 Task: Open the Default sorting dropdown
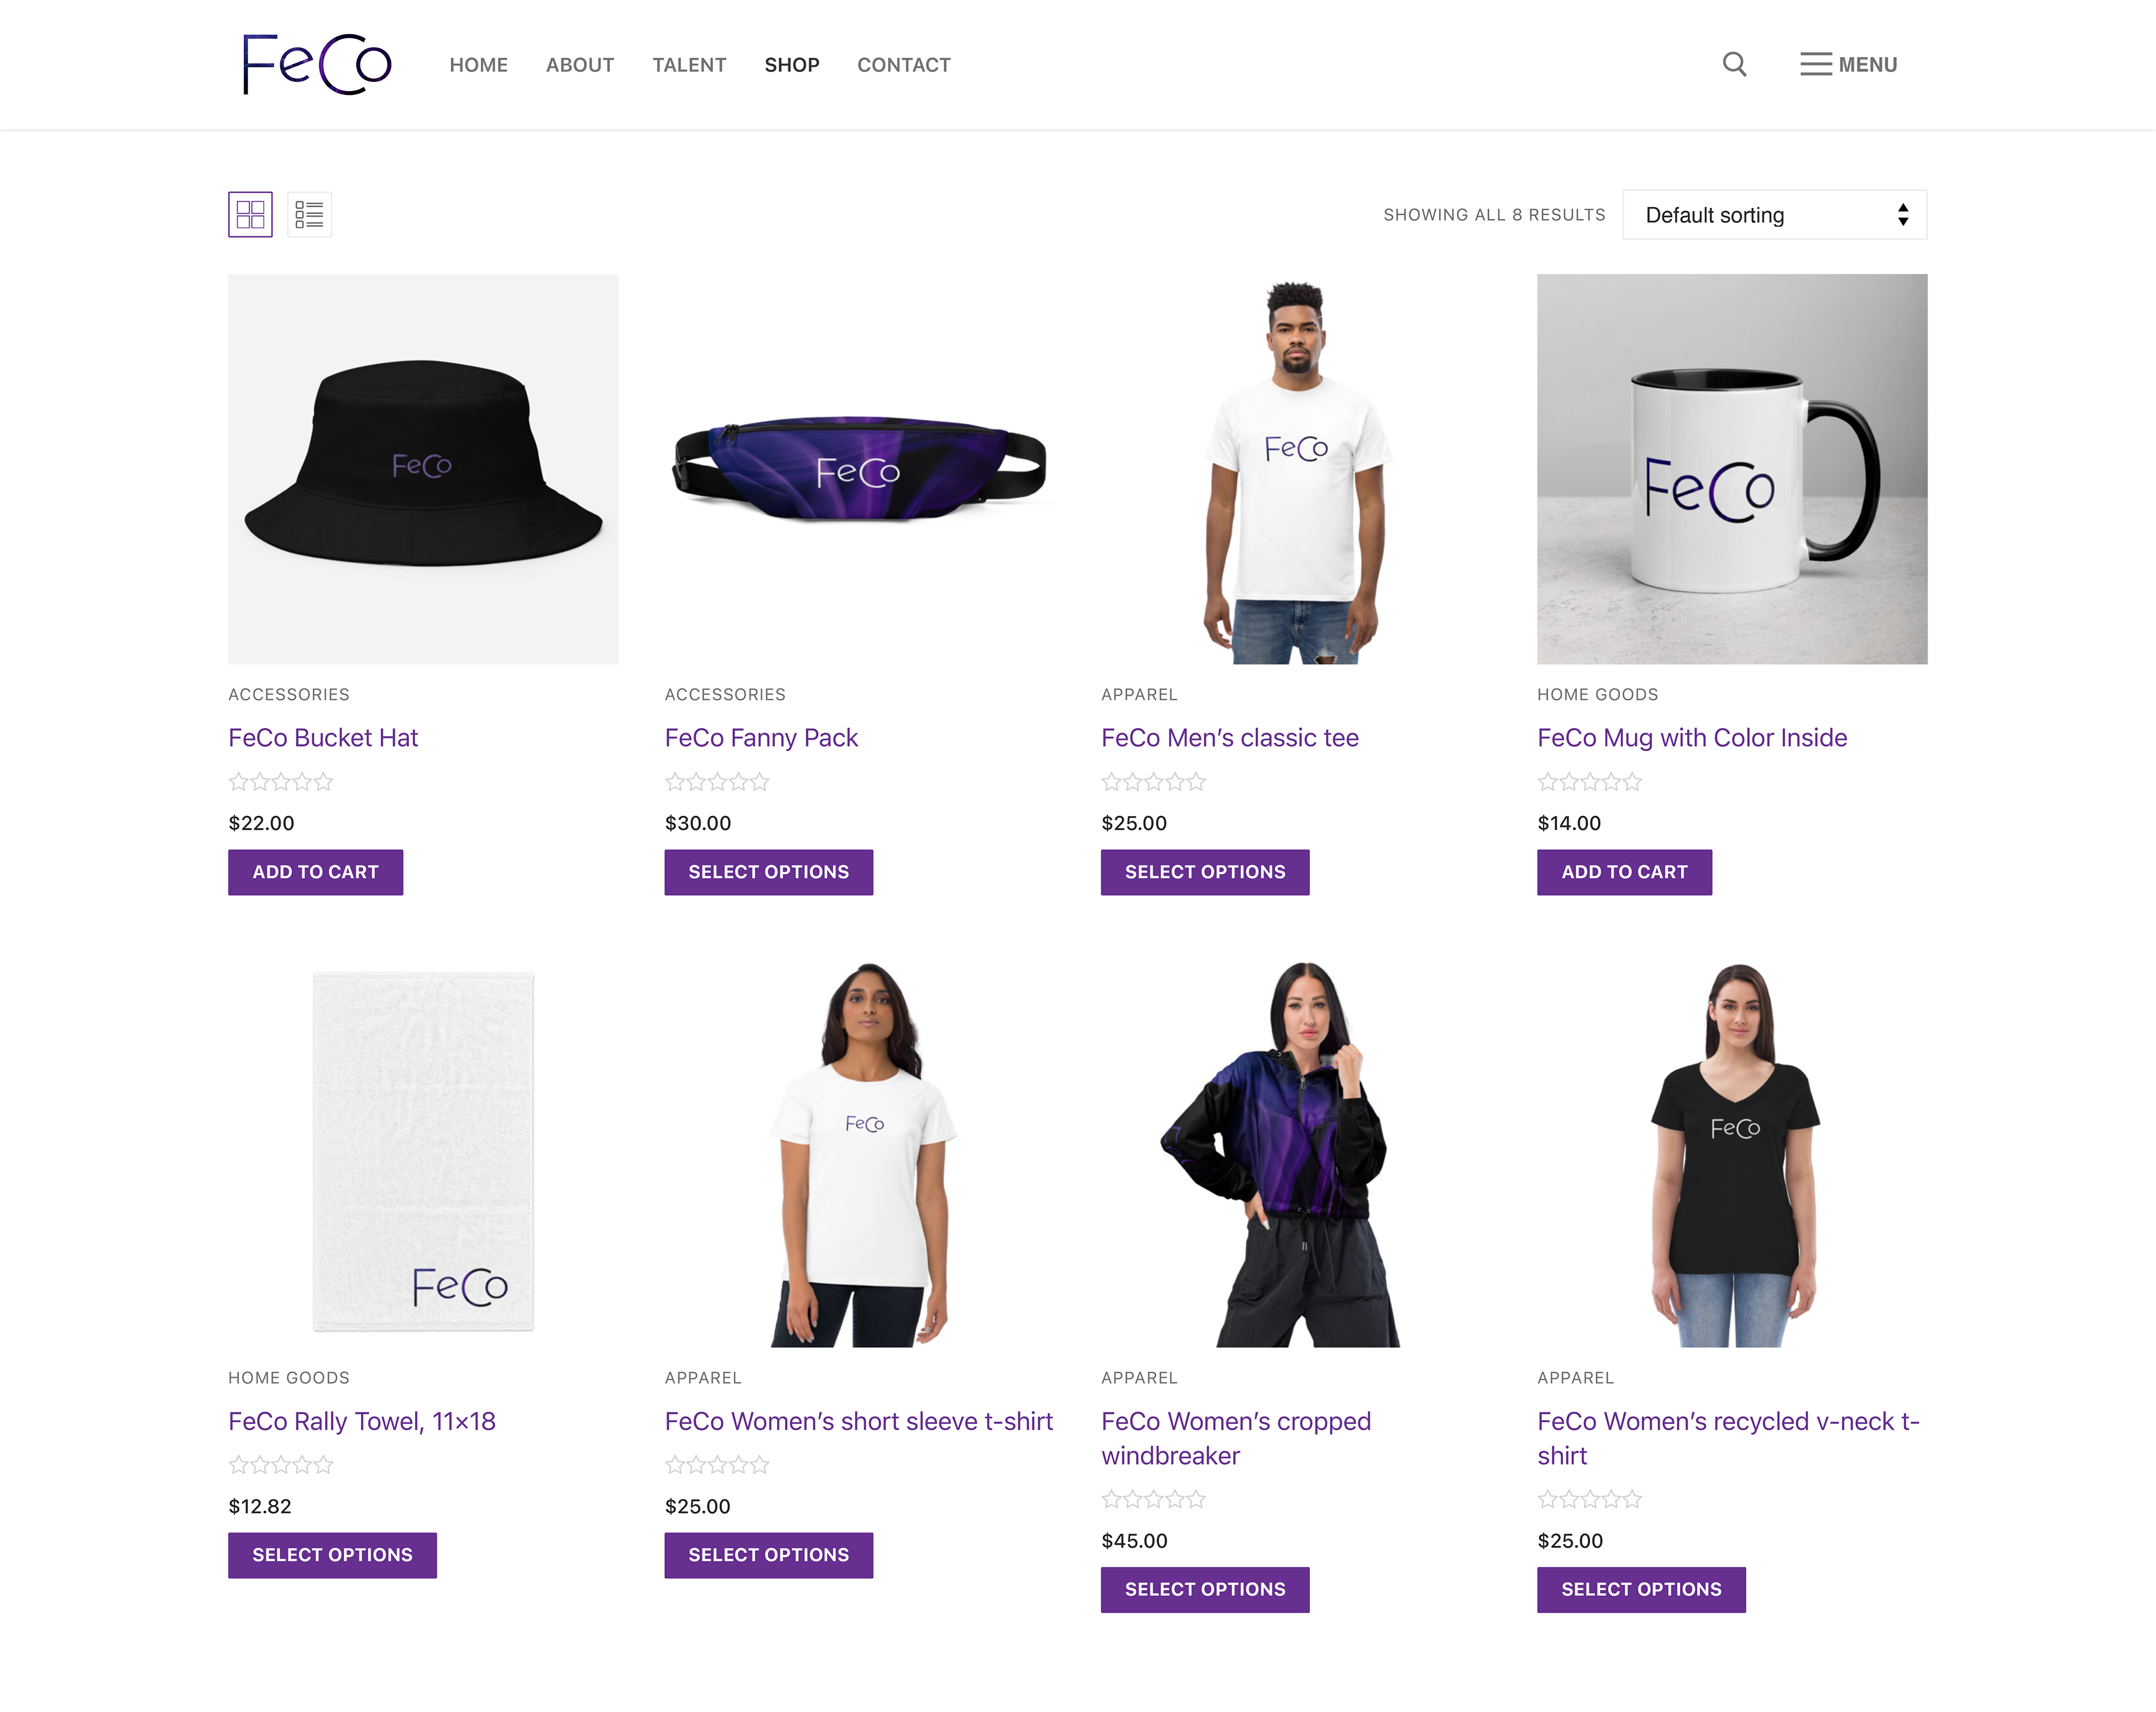tap(1774, 215)
